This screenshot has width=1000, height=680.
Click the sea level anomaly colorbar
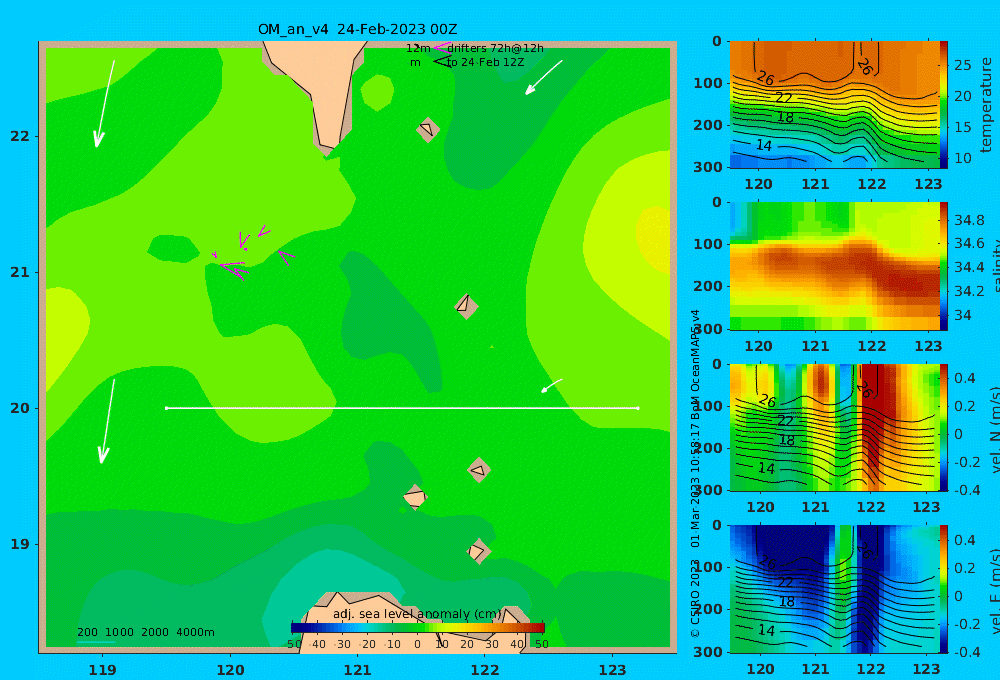(418, 627)
